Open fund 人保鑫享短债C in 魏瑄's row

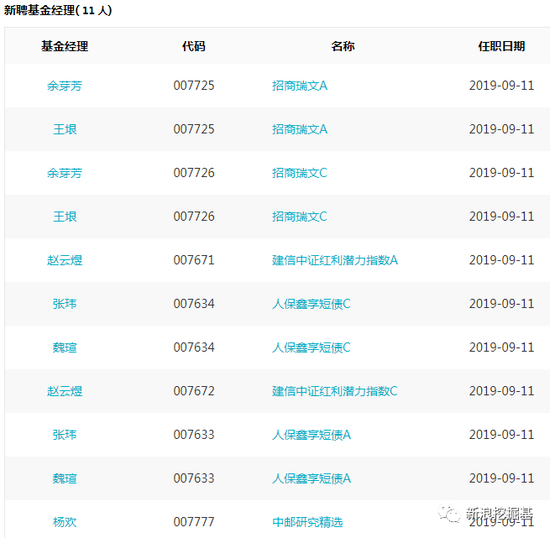pos(311,348)
